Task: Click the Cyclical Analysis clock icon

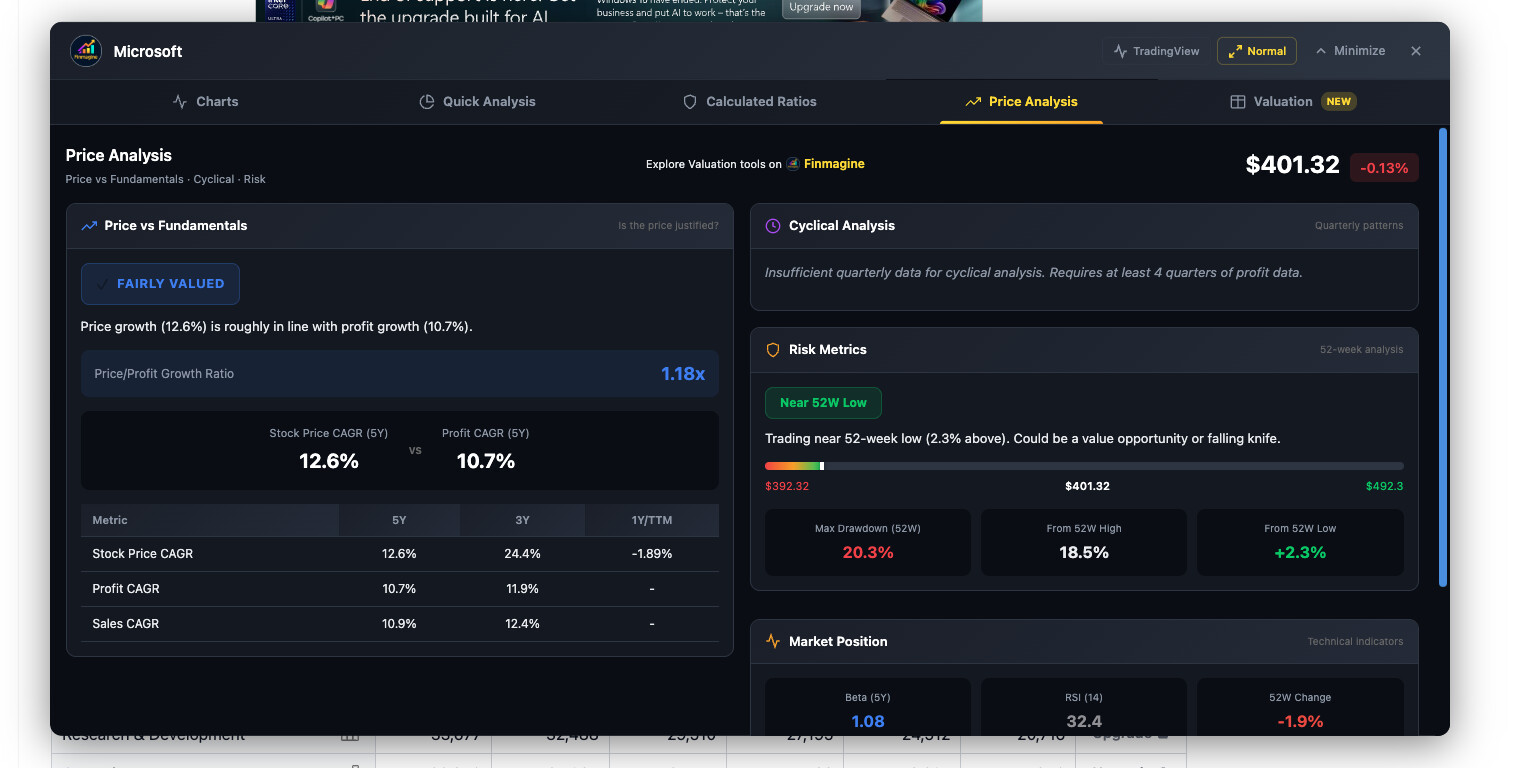Action: click(773, 226)
